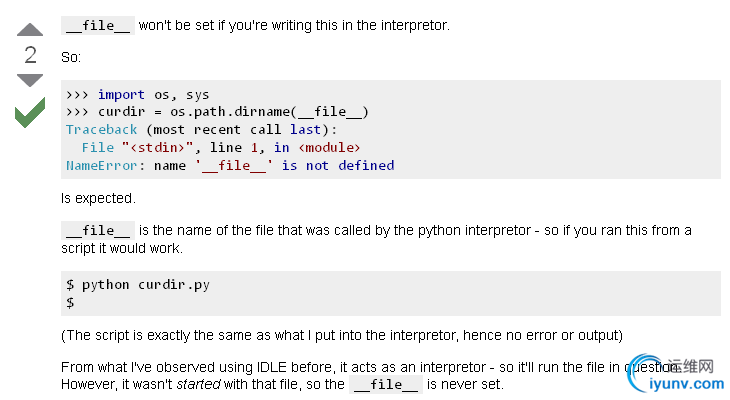Click the 'Traceback (most recent call last)' line
Viewport: 730px width, 400px height.
coord(201,130)
